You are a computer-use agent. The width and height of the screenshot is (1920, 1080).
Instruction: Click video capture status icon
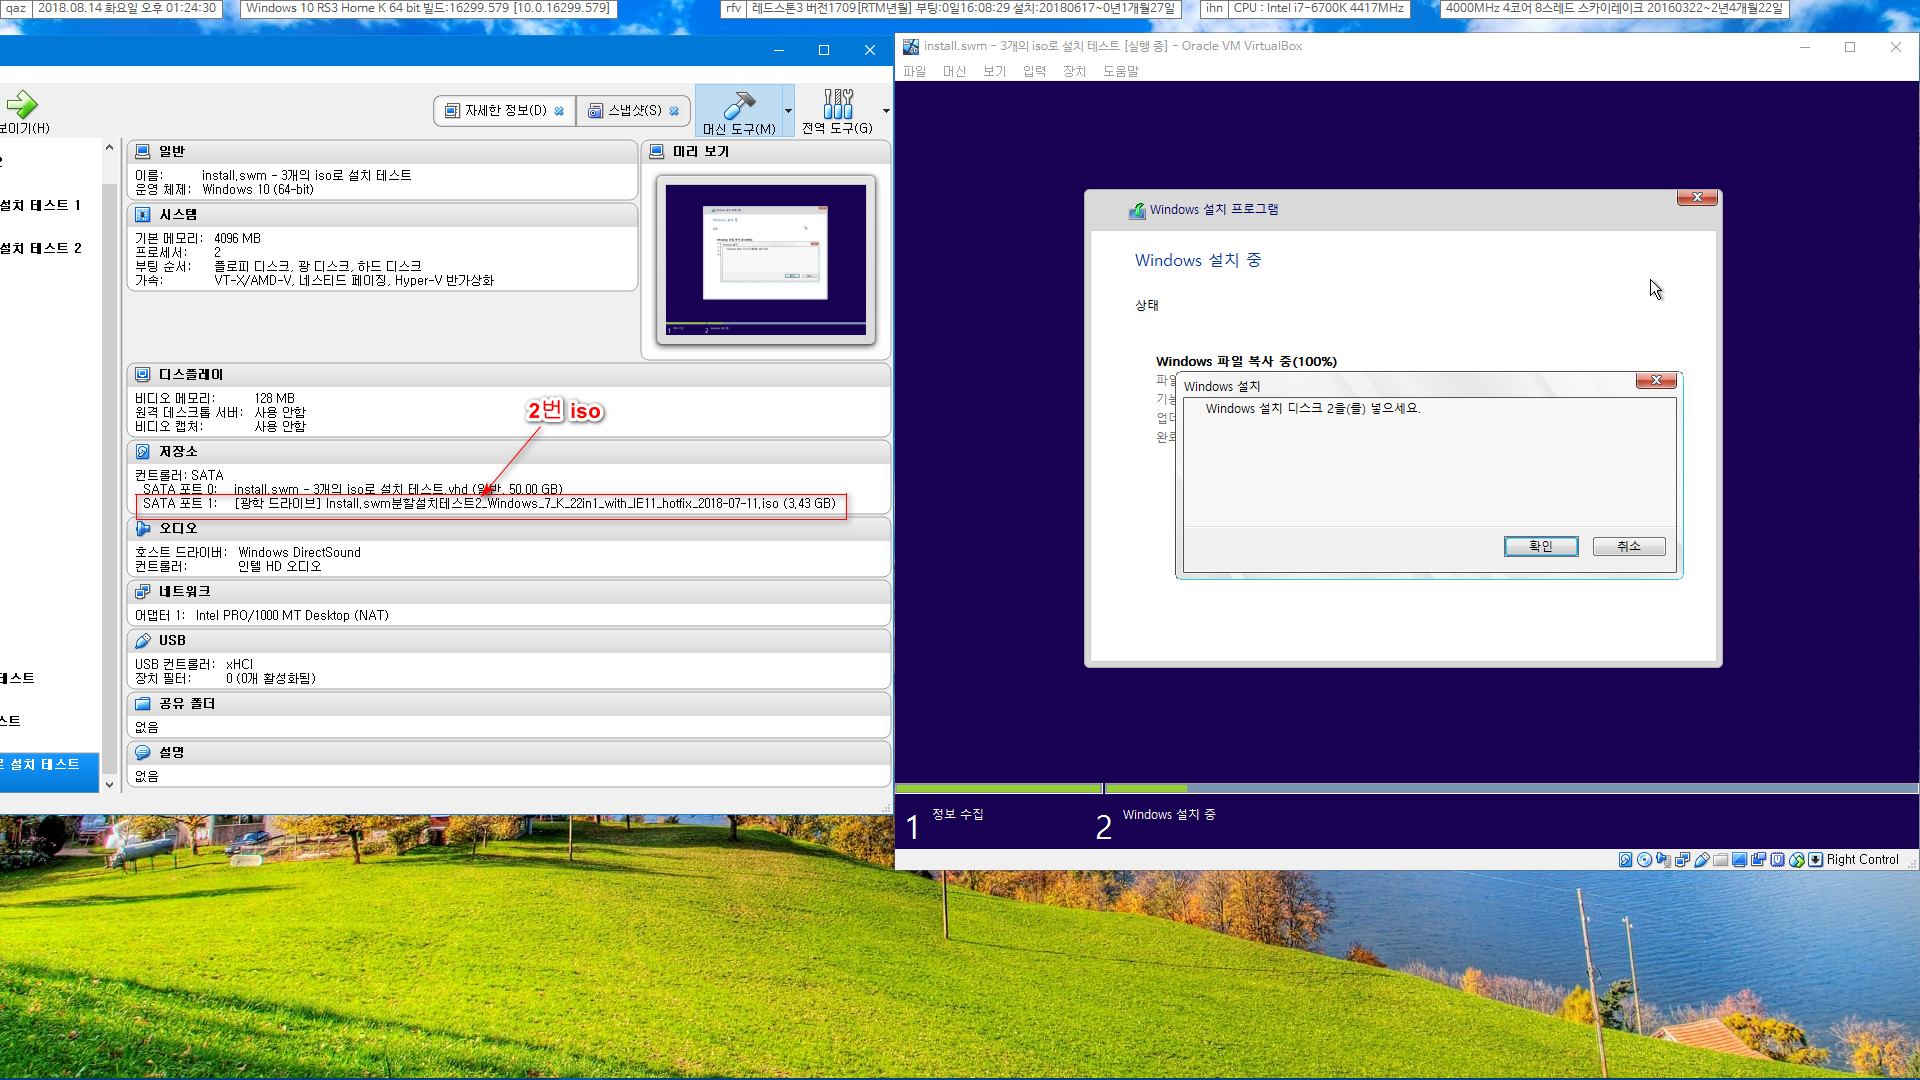click(x=1758, y=860)
